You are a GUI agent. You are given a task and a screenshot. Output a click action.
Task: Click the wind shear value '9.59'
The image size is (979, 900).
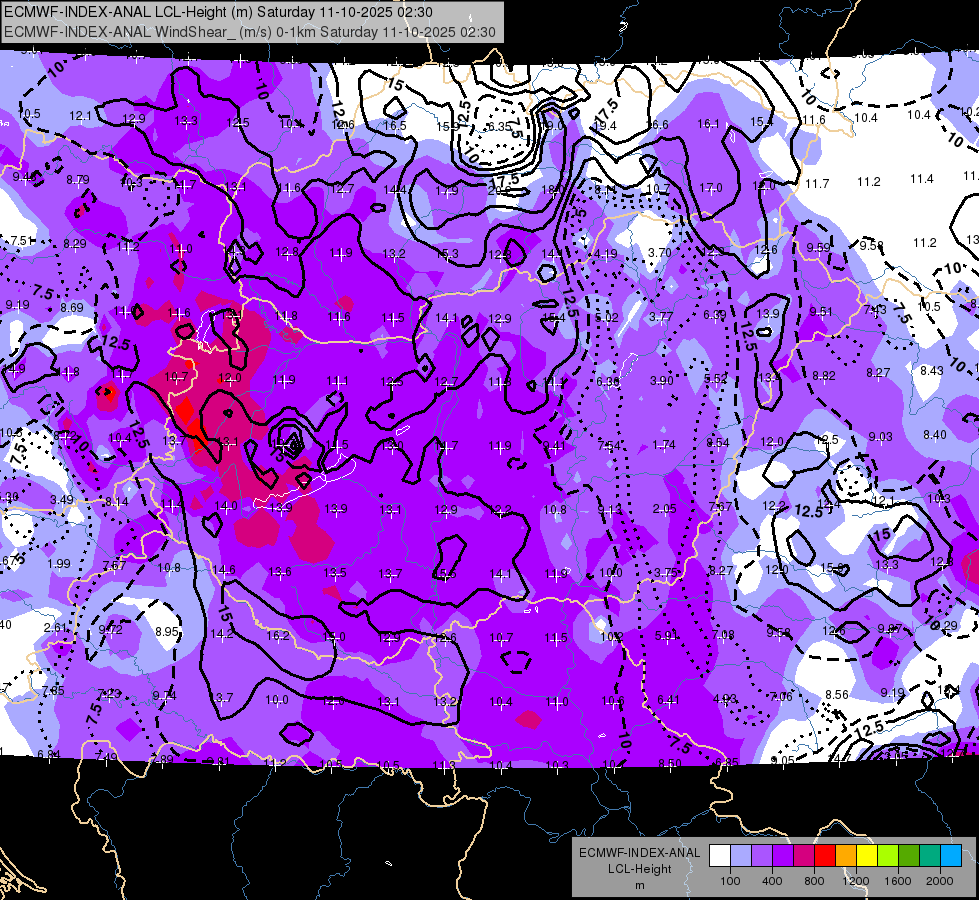pos(819,247)
